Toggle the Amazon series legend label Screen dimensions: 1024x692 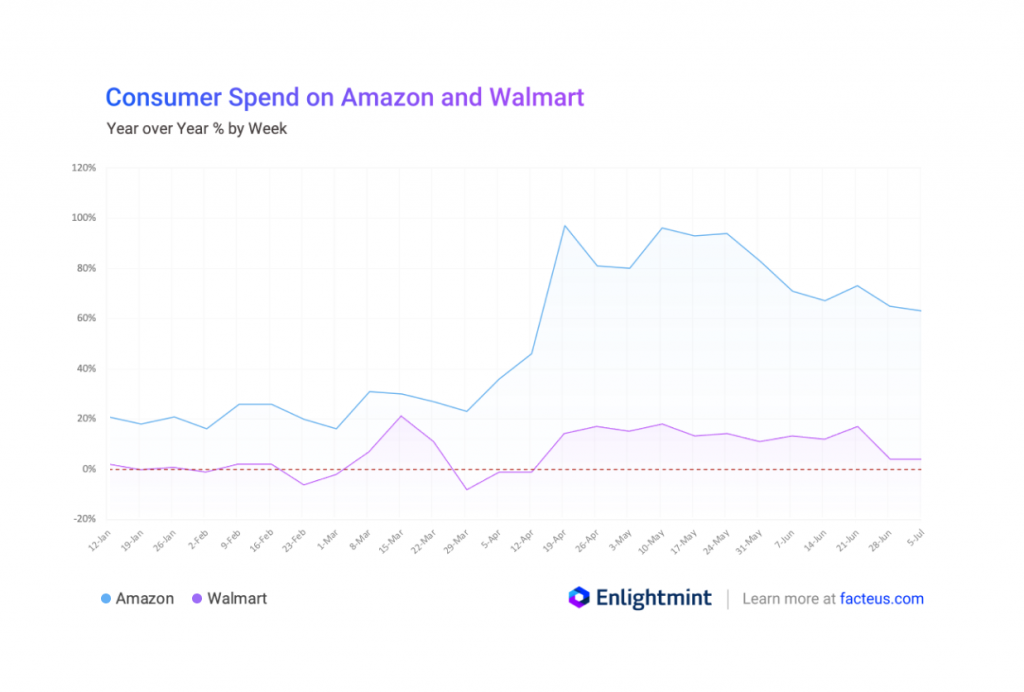click(145, 599)
